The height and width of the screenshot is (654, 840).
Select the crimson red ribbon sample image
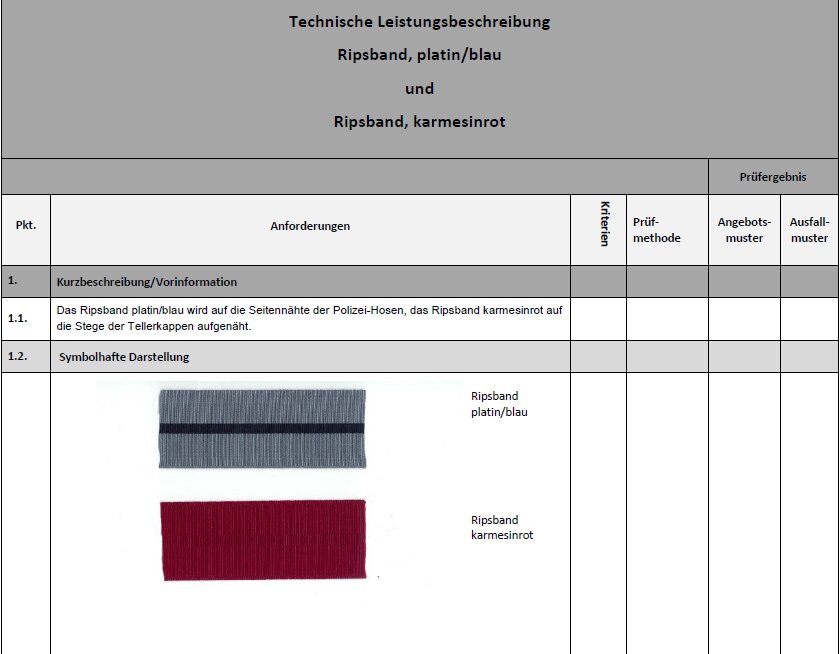point(261,539)
